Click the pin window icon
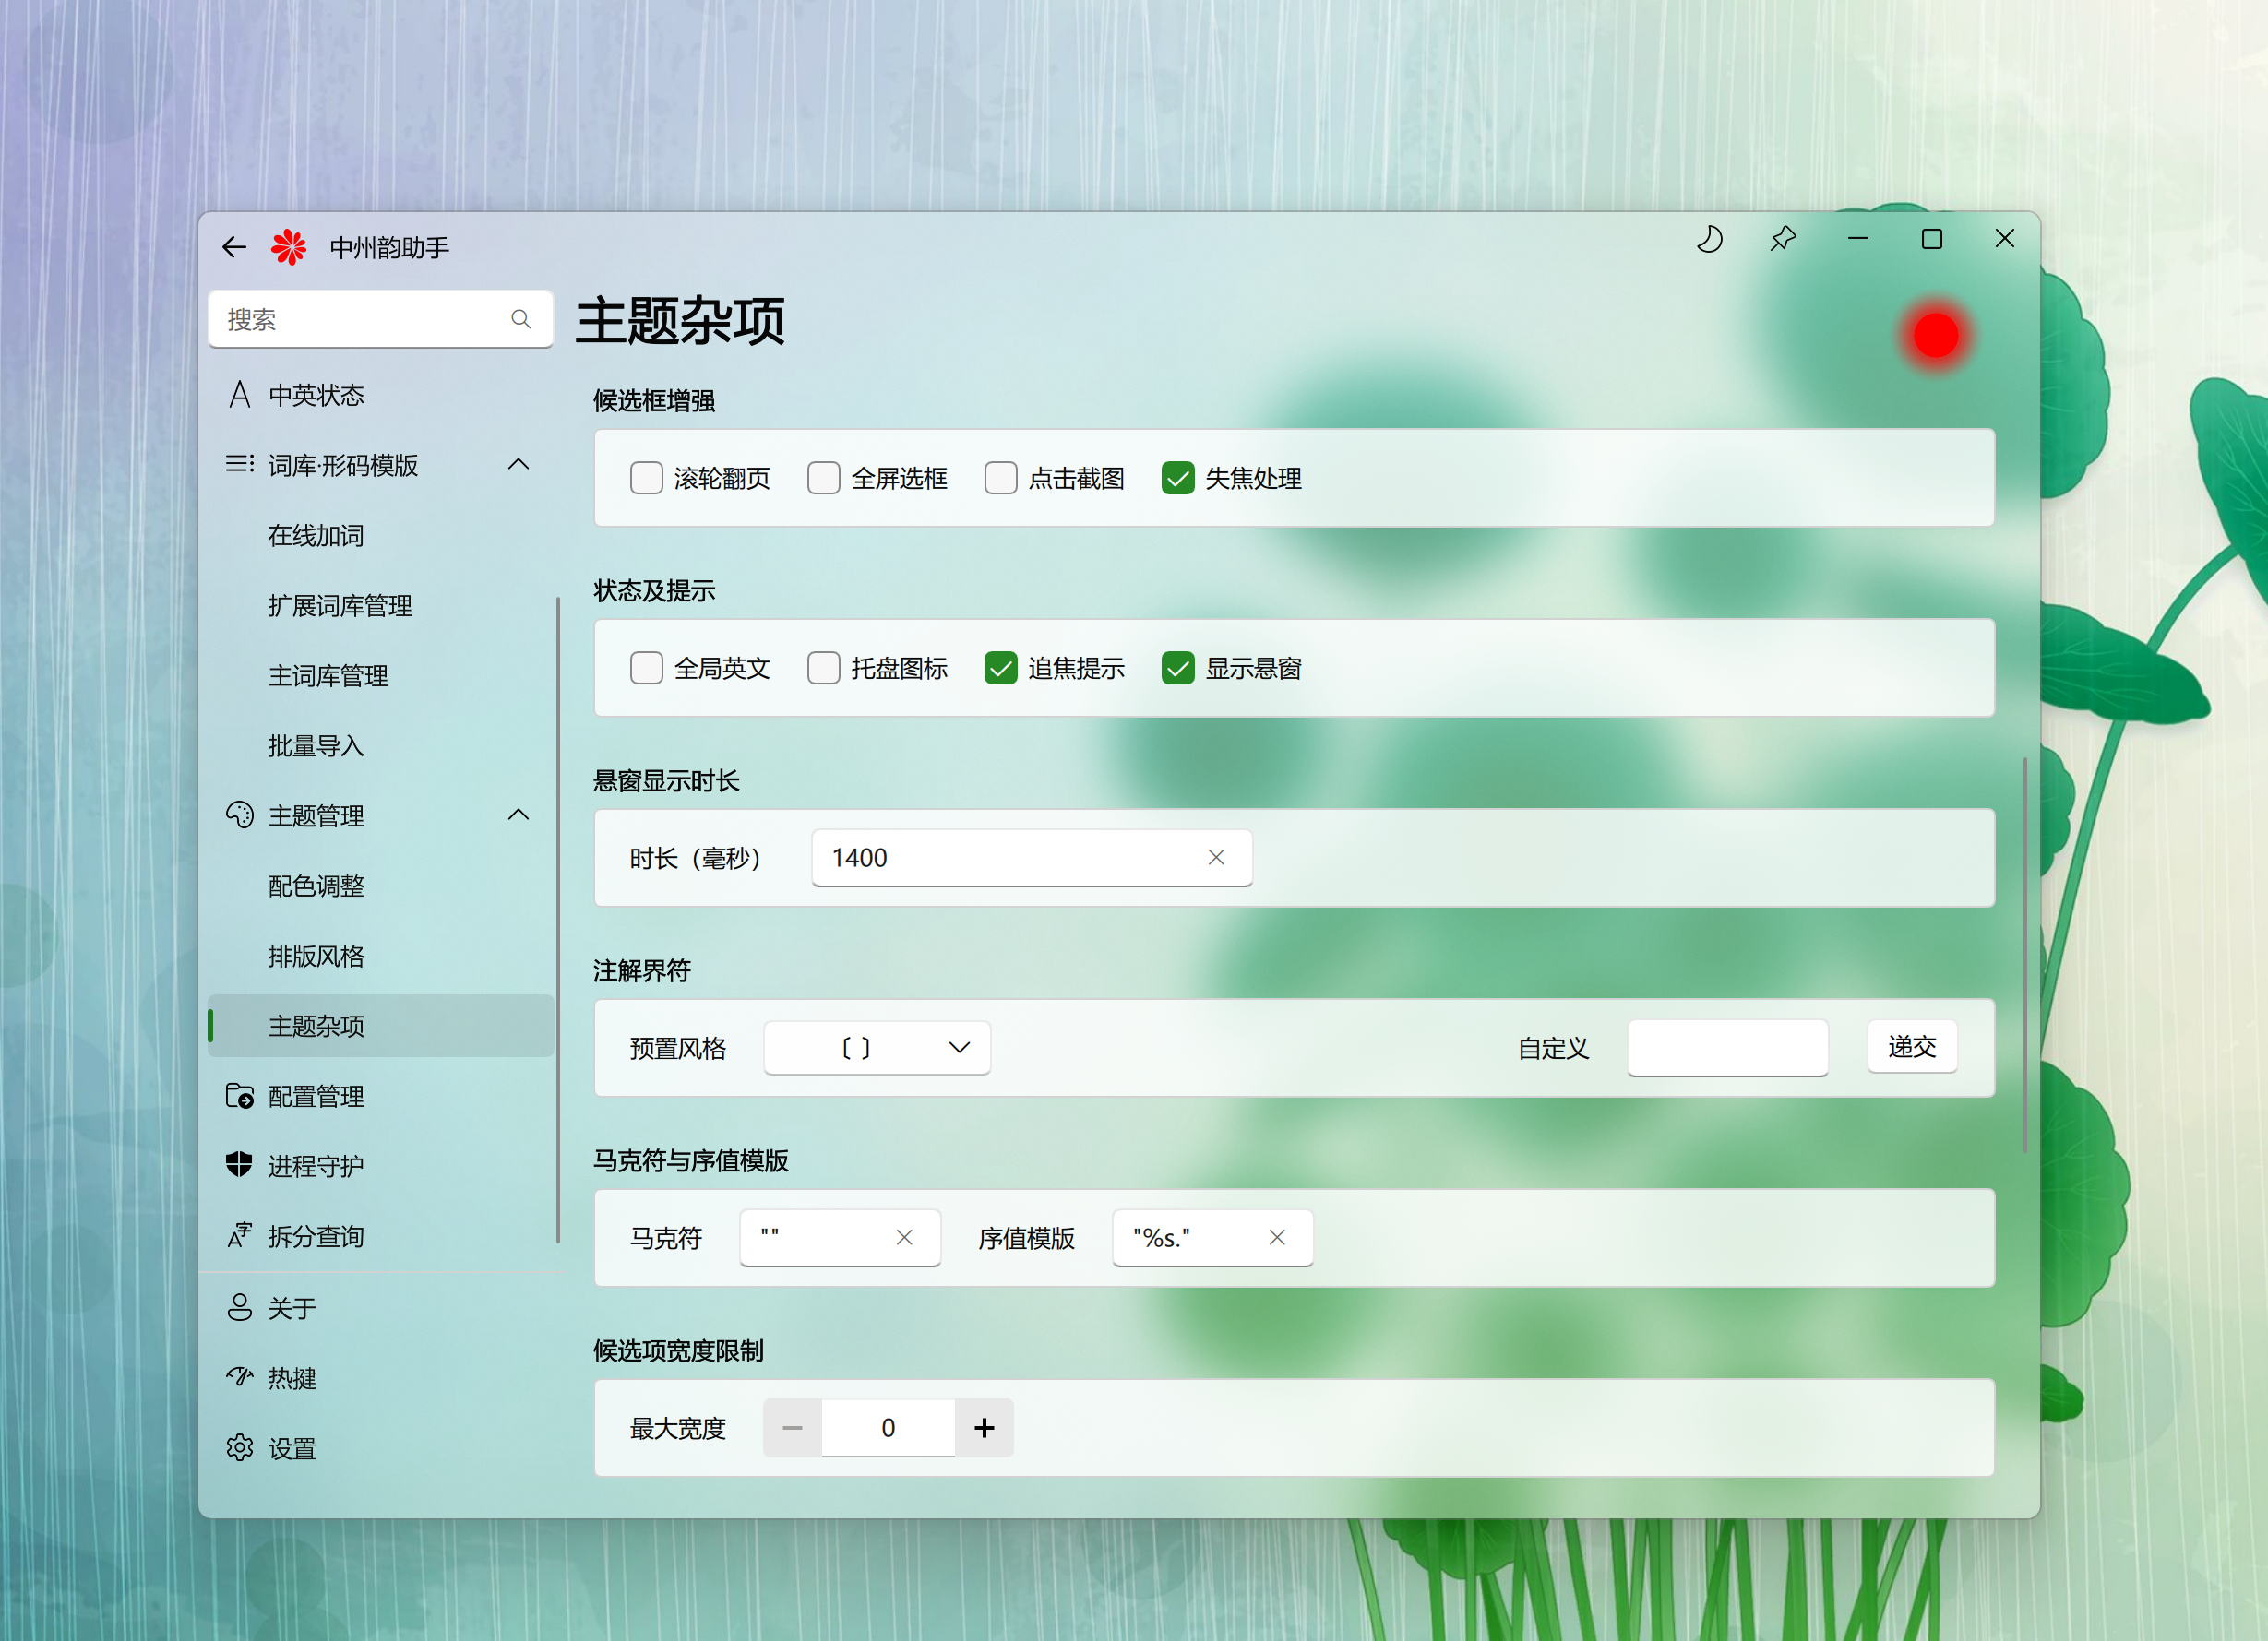 click(x=1782, y=240)
